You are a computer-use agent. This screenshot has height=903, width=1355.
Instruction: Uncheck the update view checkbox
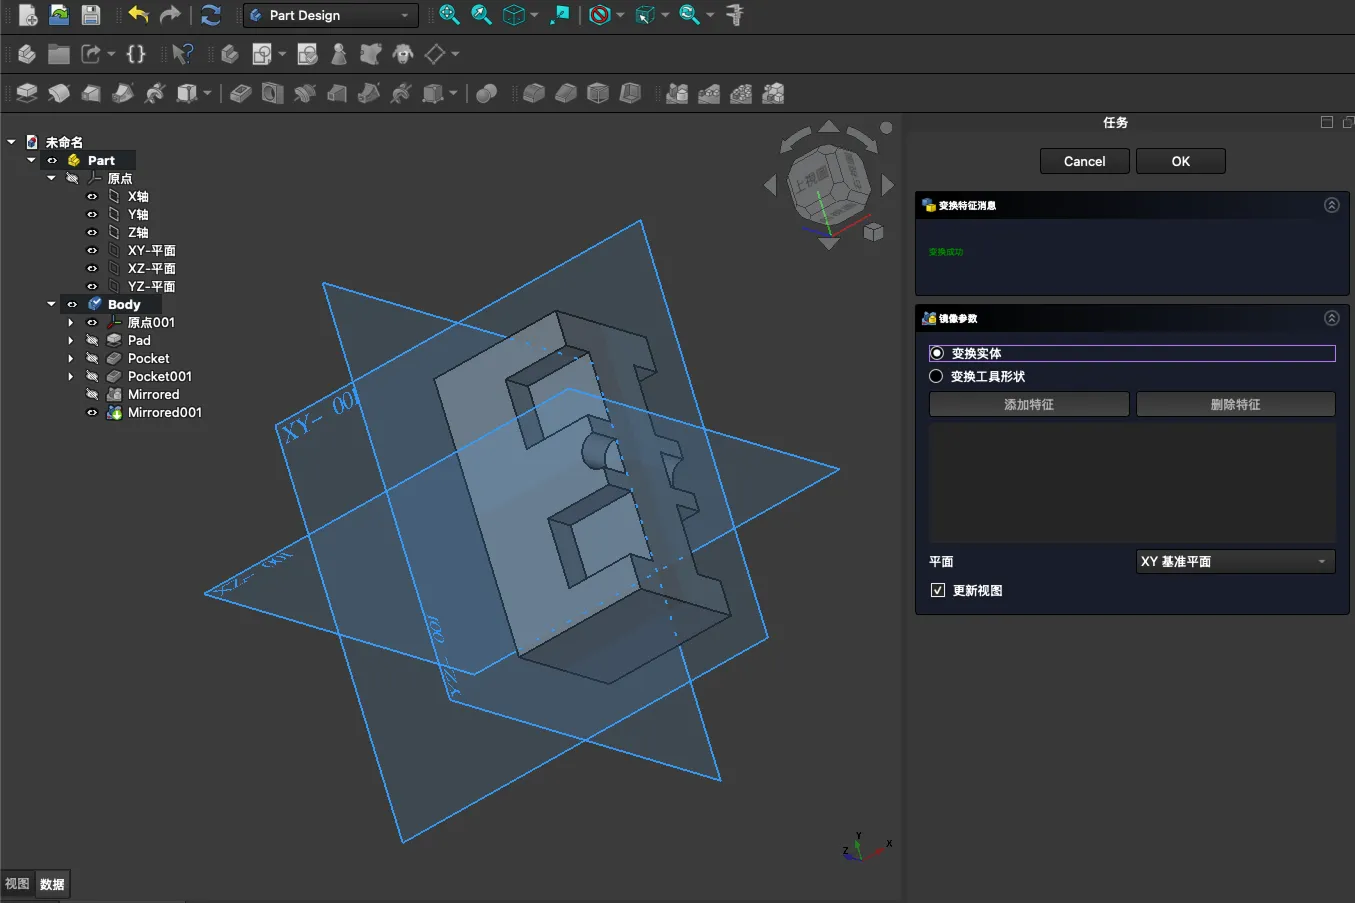(938, 590)
